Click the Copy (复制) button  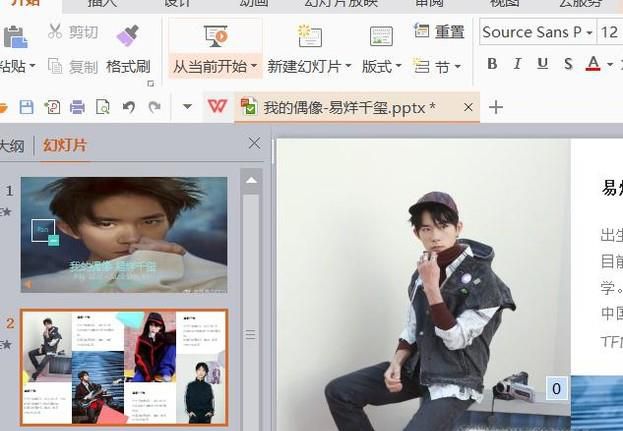pyautogui.click(x=73, y=66)
